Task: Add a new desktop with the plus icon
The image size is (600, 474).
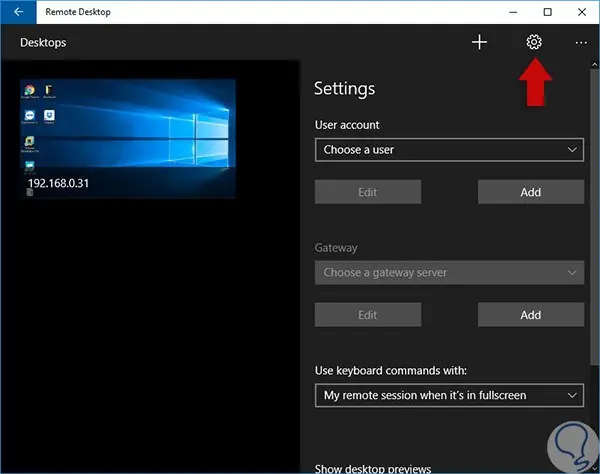Action: click(x=479, y=42)
